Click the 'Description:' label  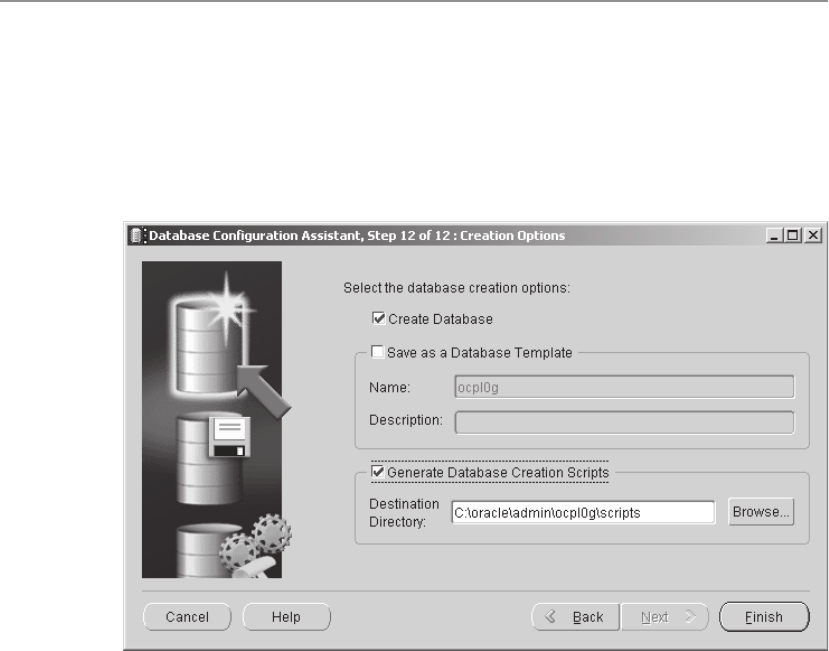[406, 420]
